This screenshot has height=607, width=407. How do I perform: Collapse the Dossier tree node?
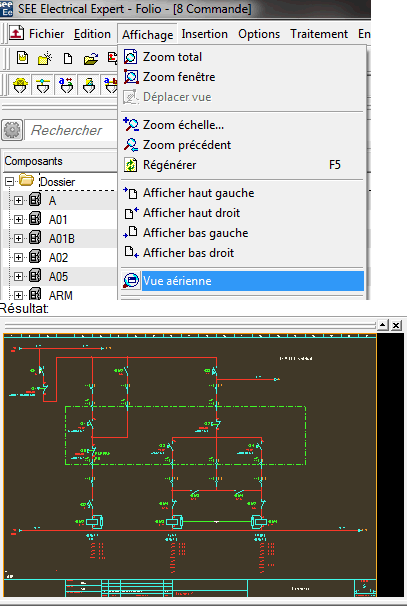9,181
